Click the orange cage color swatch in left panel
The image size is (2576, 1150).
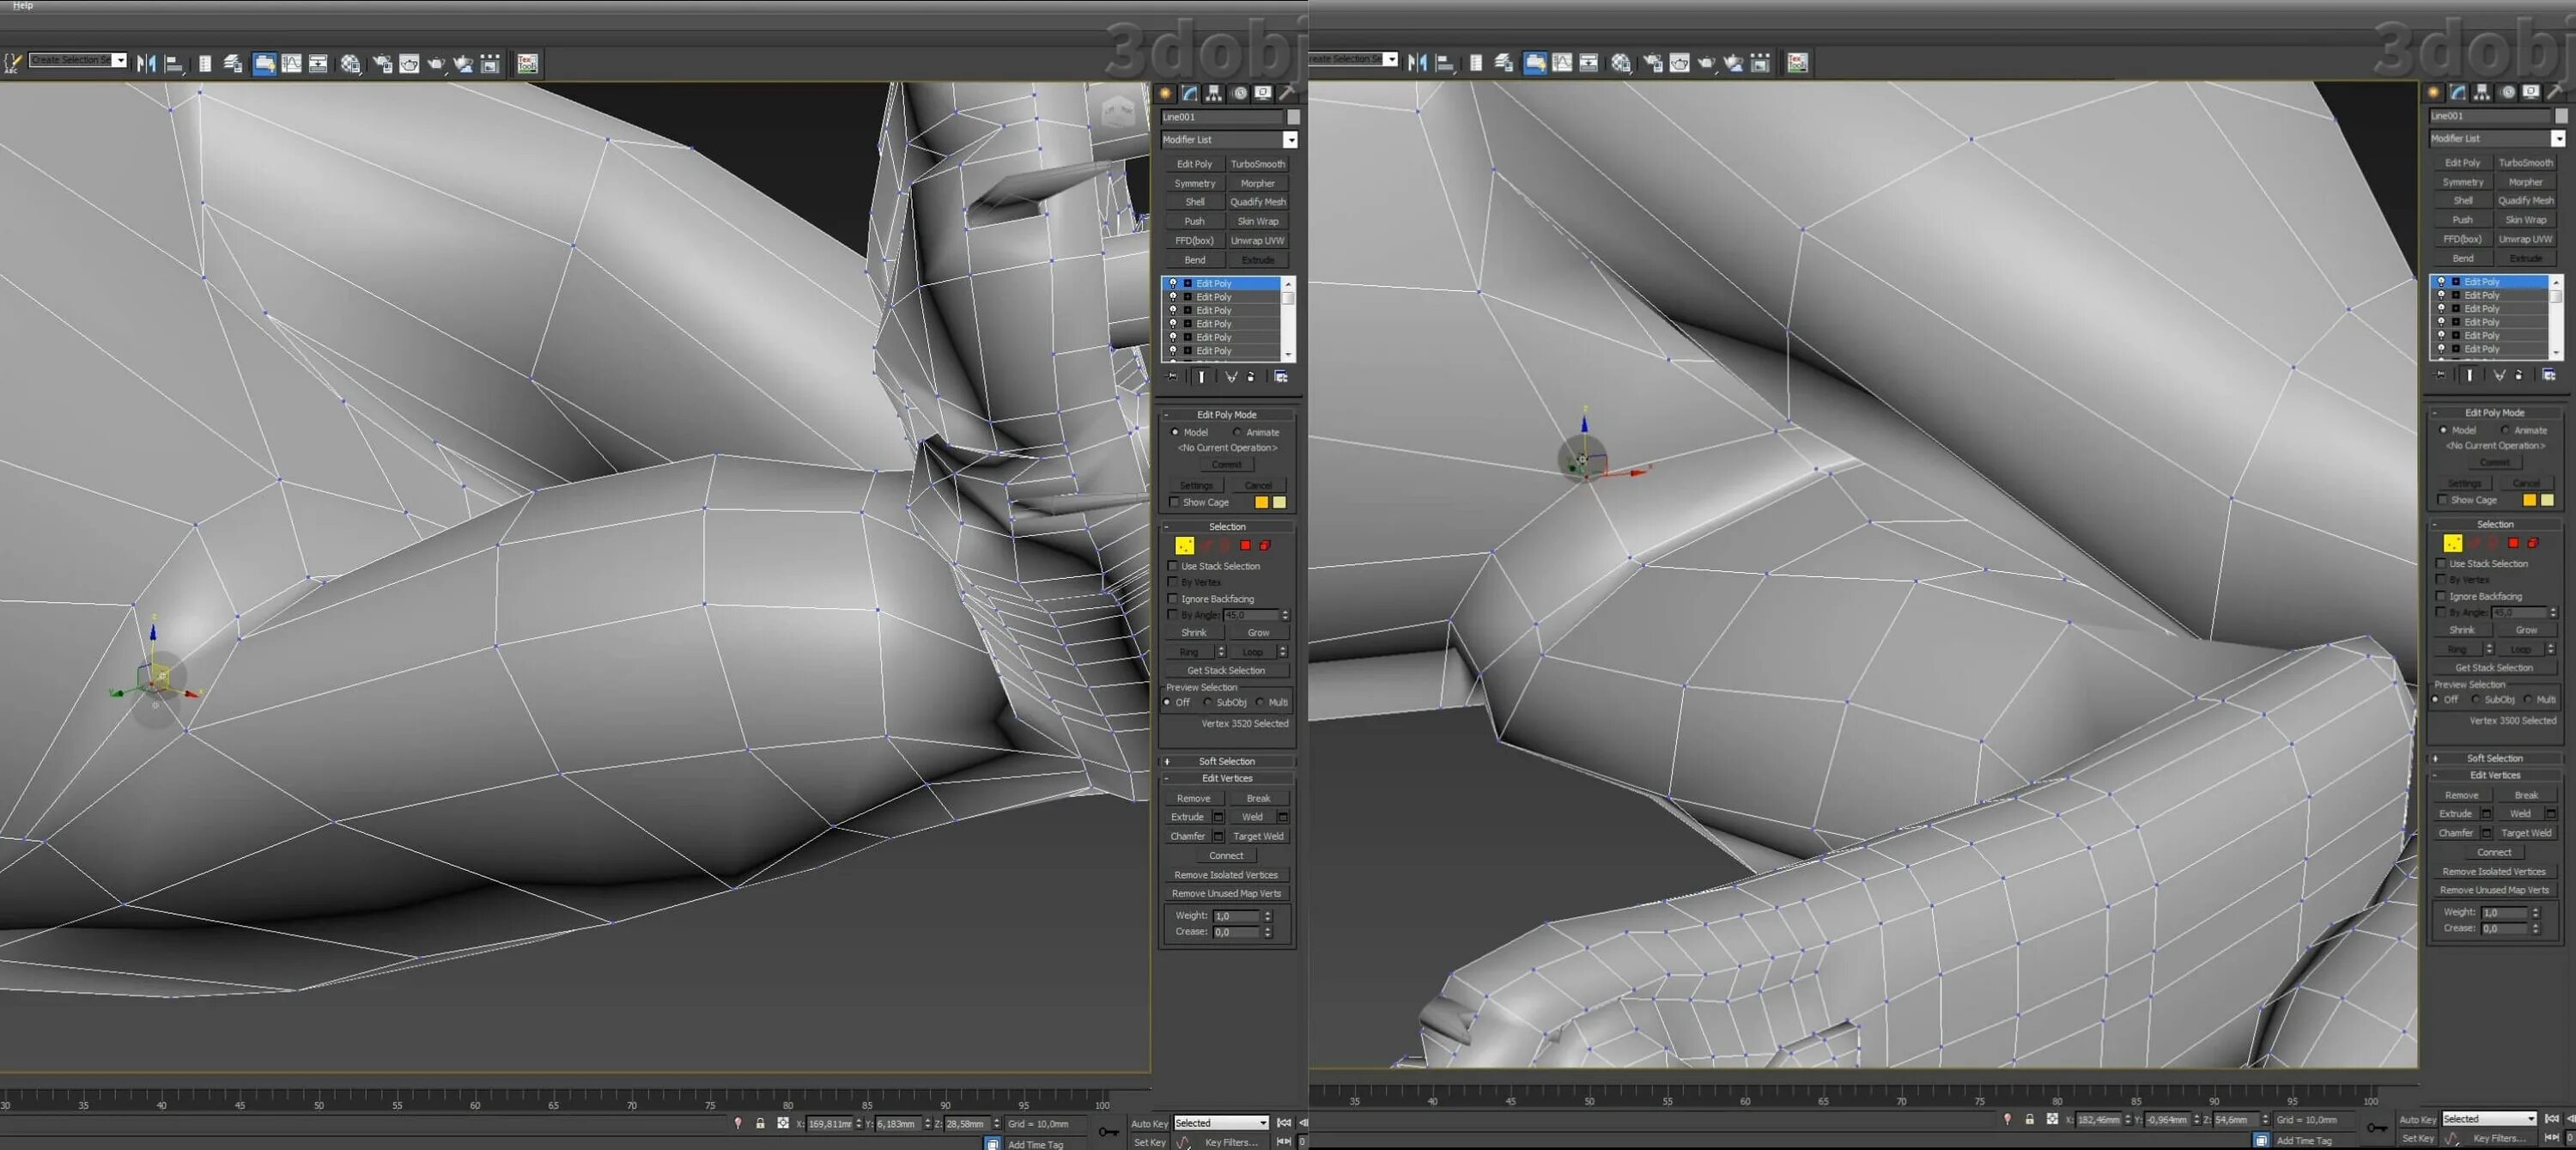click(x=1261, y=502)
